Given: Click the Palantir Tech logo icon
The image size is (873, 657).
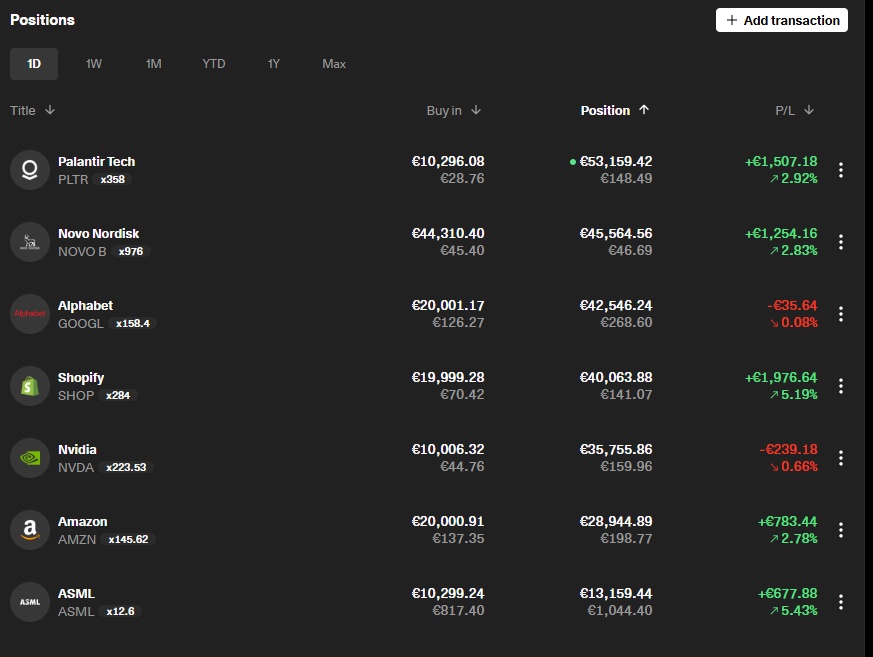Looking at the screenshot, I should (x=30, y=170).
